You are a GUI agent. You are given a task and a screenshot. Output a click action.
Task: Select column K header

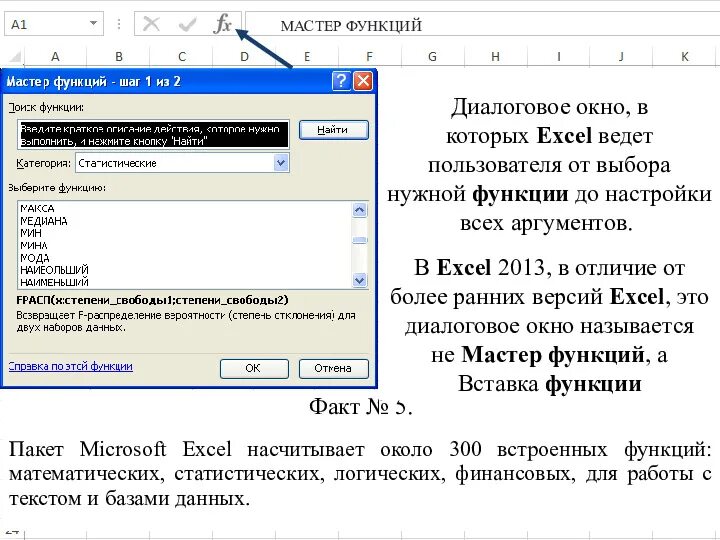684,56
